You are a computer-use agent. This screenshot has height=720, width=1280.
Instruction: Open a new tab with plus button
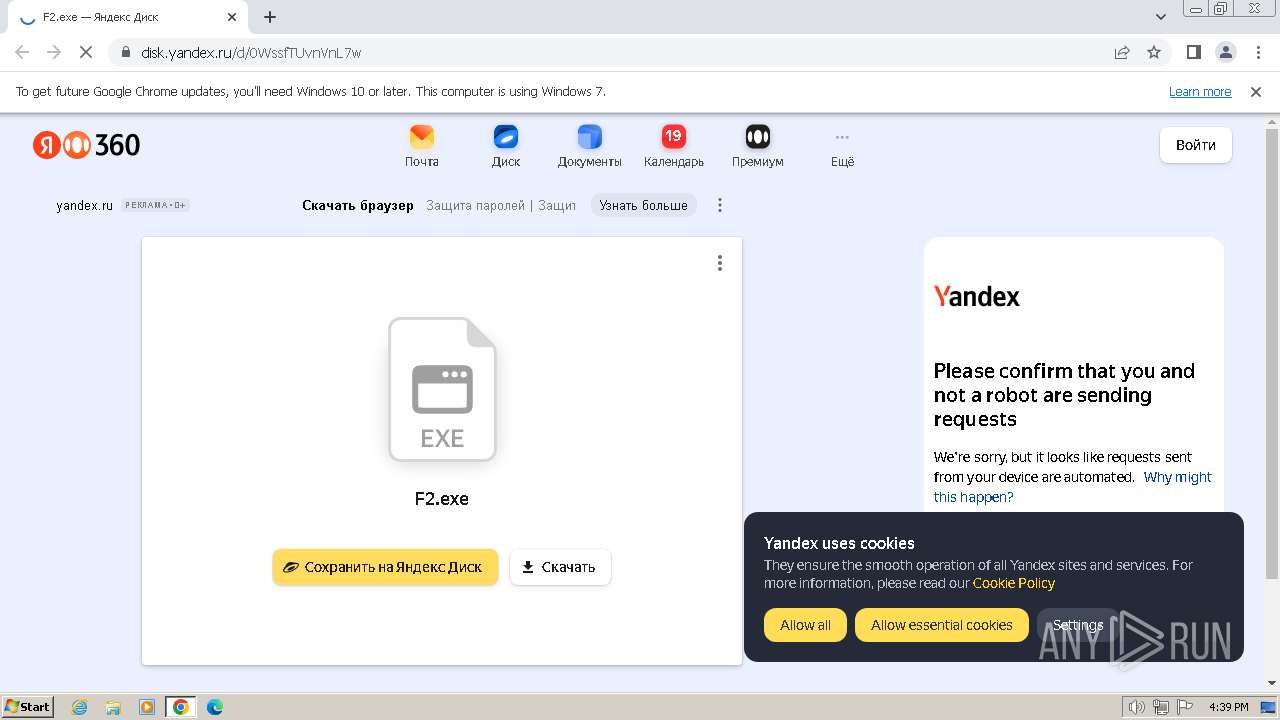(270, 17)
